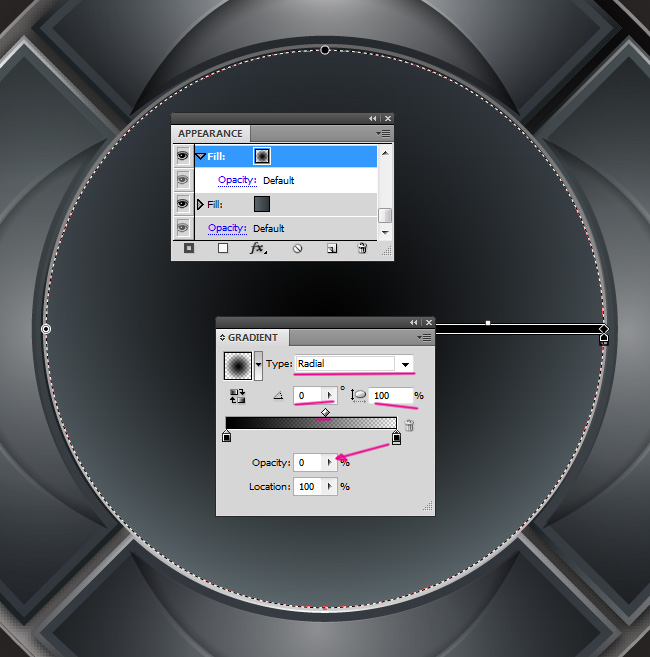Open the fx Add New Effect menu
Screen dimensions: 650x657
pos(258,249)
